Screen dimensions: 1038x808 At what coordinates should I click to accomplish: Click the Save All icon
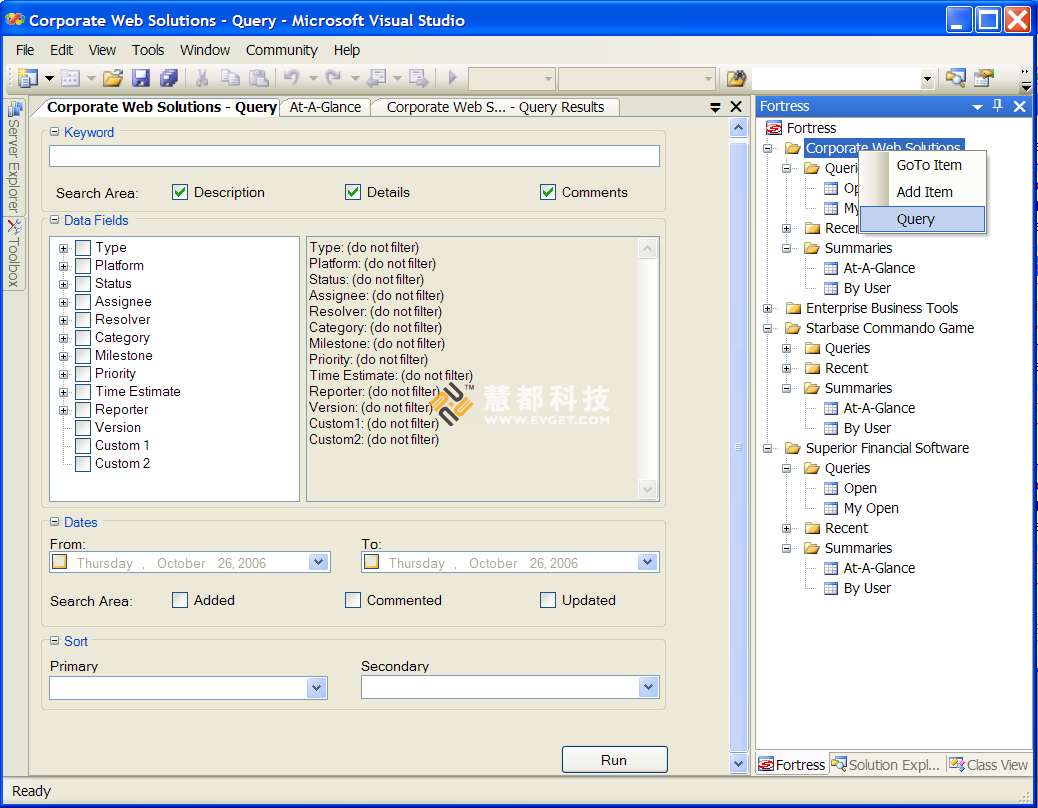coord(169,78)
